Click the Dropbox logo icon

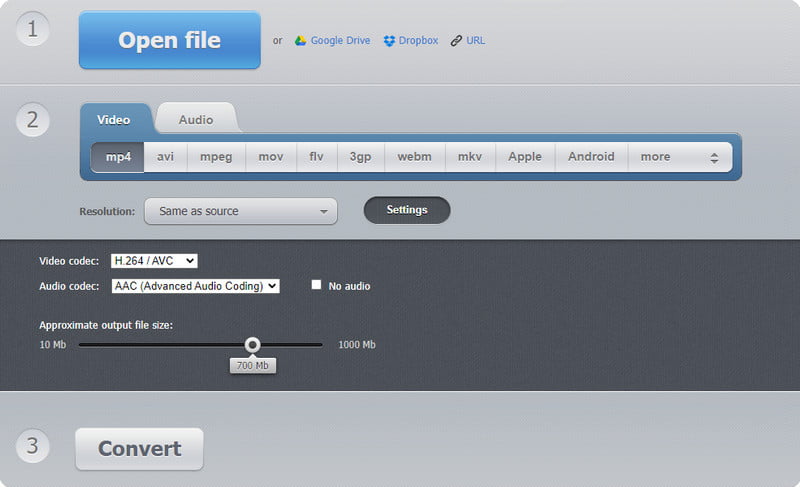pyautogui.click(x=389, y=41)
